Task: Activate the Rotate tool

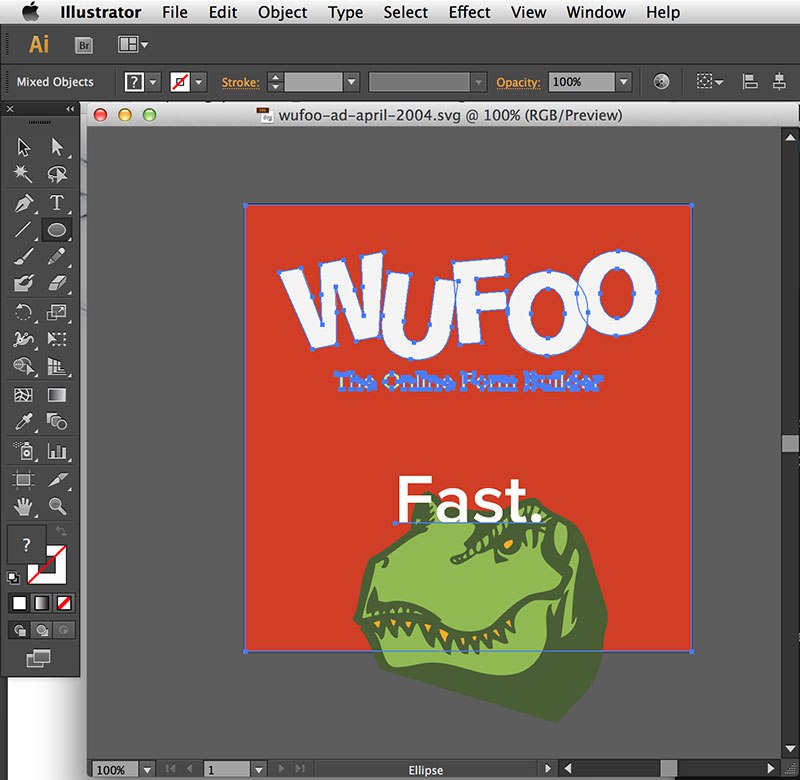Action: (x=23, y=312)
